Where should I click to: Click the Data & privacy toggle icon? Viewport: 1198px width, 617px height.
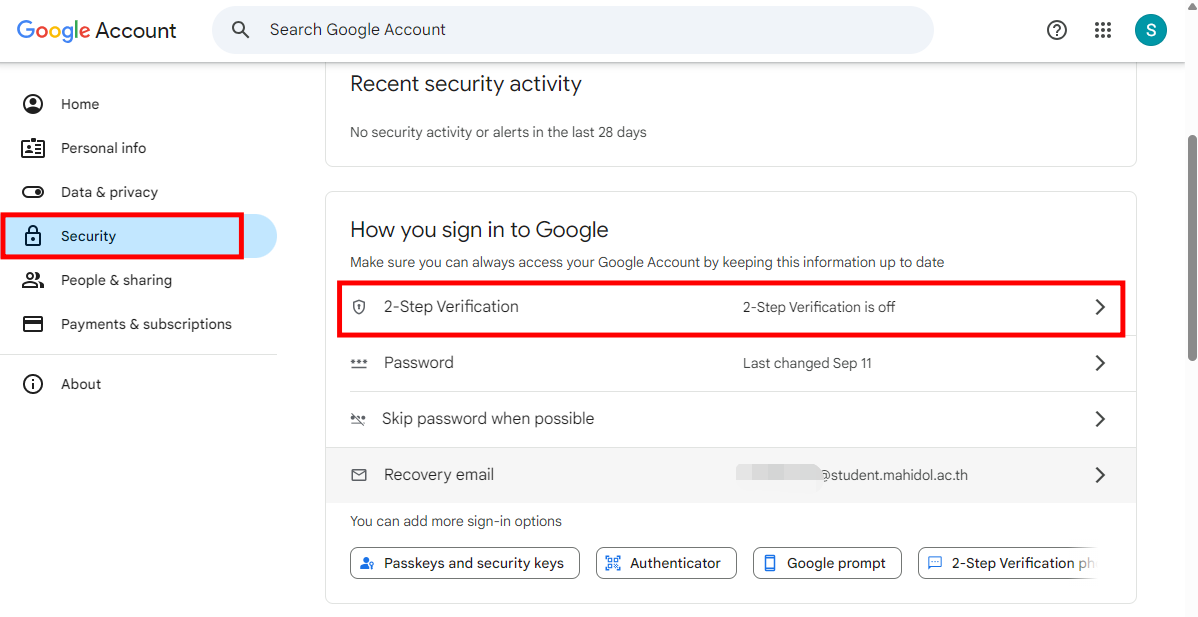33,192
